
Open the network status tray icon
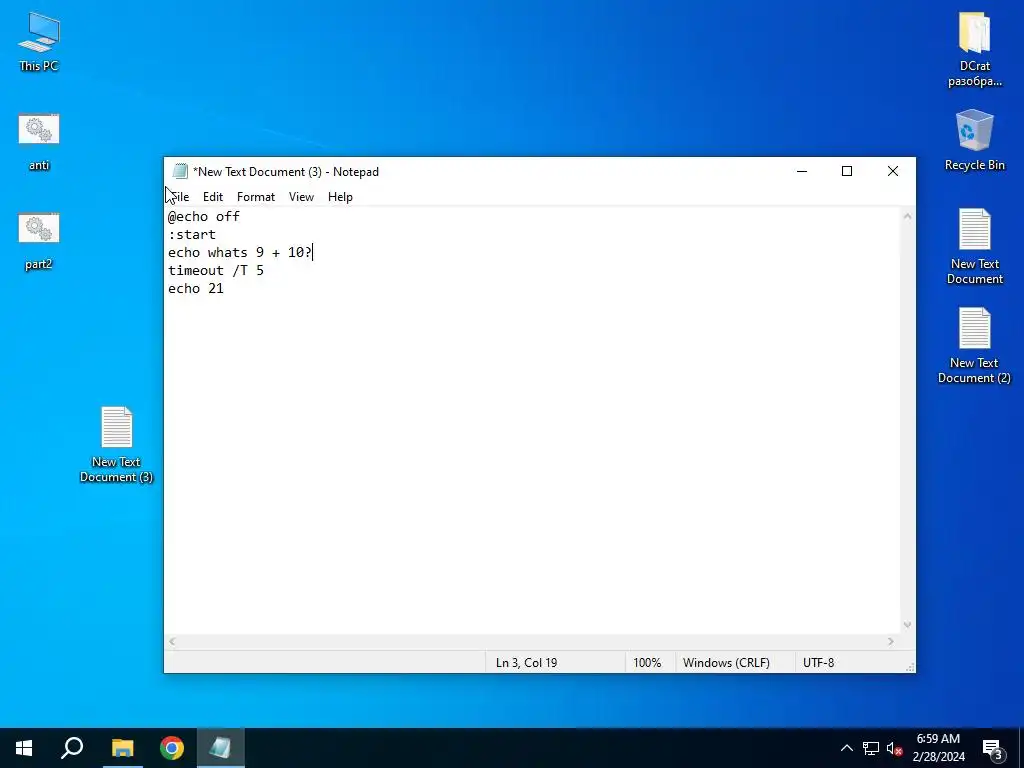click(x=871, y=748)
